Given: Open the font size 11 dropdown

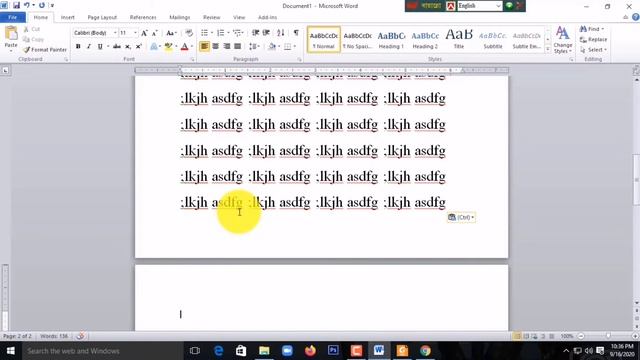Looking at the screenshot, I should point(135,33).
